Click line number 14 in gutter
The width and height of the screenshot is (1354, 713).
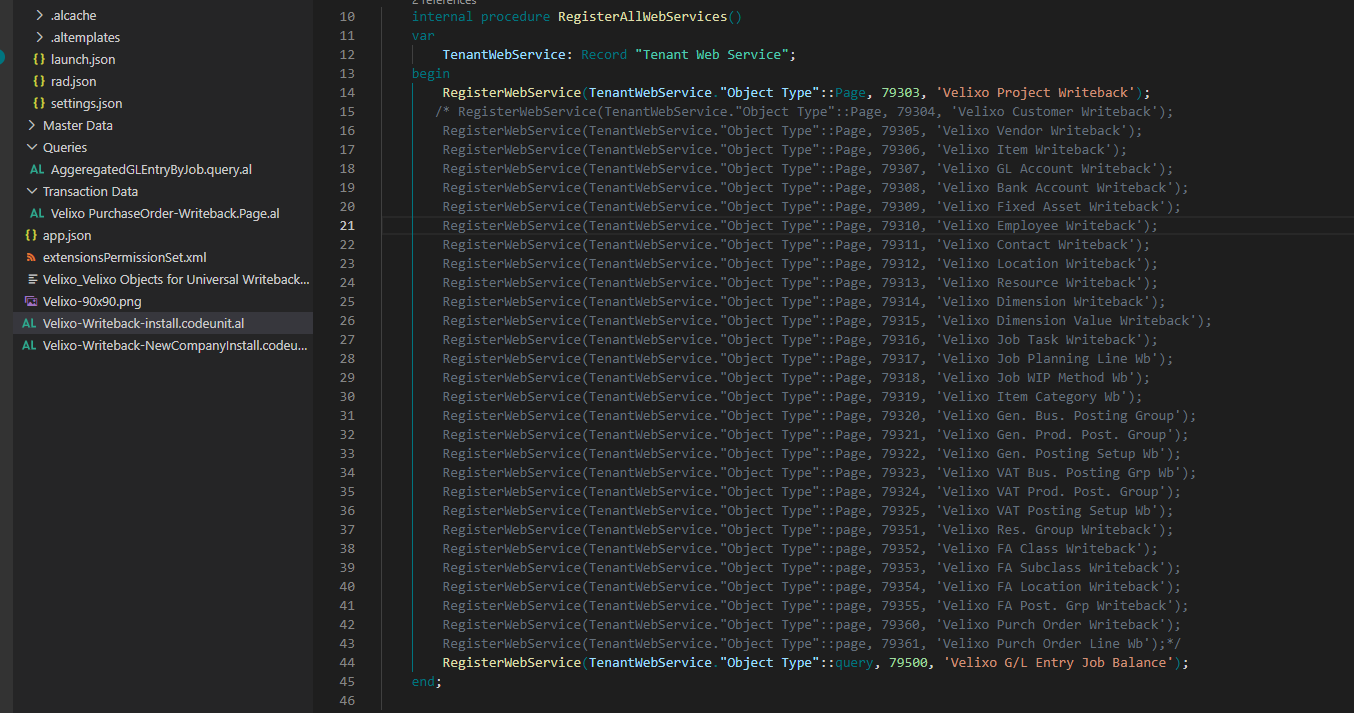(x=347, y=92)
